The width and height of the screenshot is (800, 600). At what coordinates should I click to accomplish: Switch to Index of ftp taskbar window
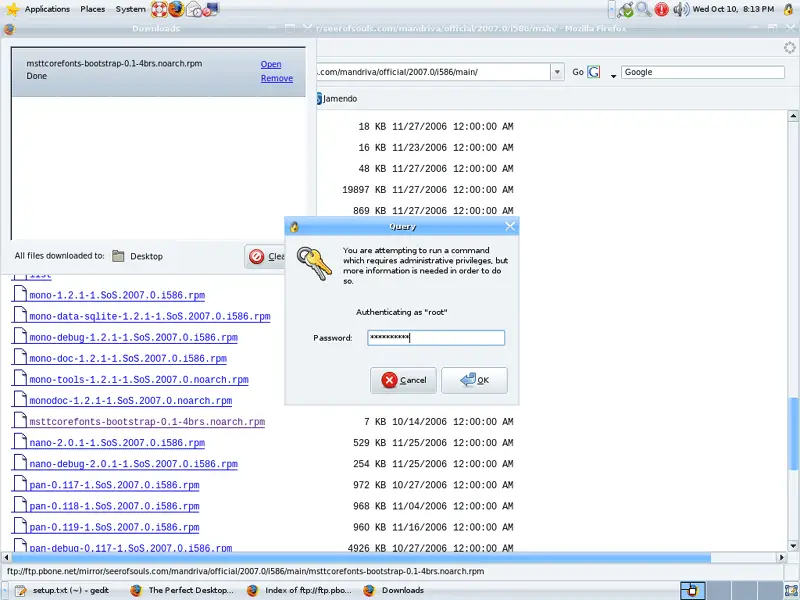[x=299, y=590]
